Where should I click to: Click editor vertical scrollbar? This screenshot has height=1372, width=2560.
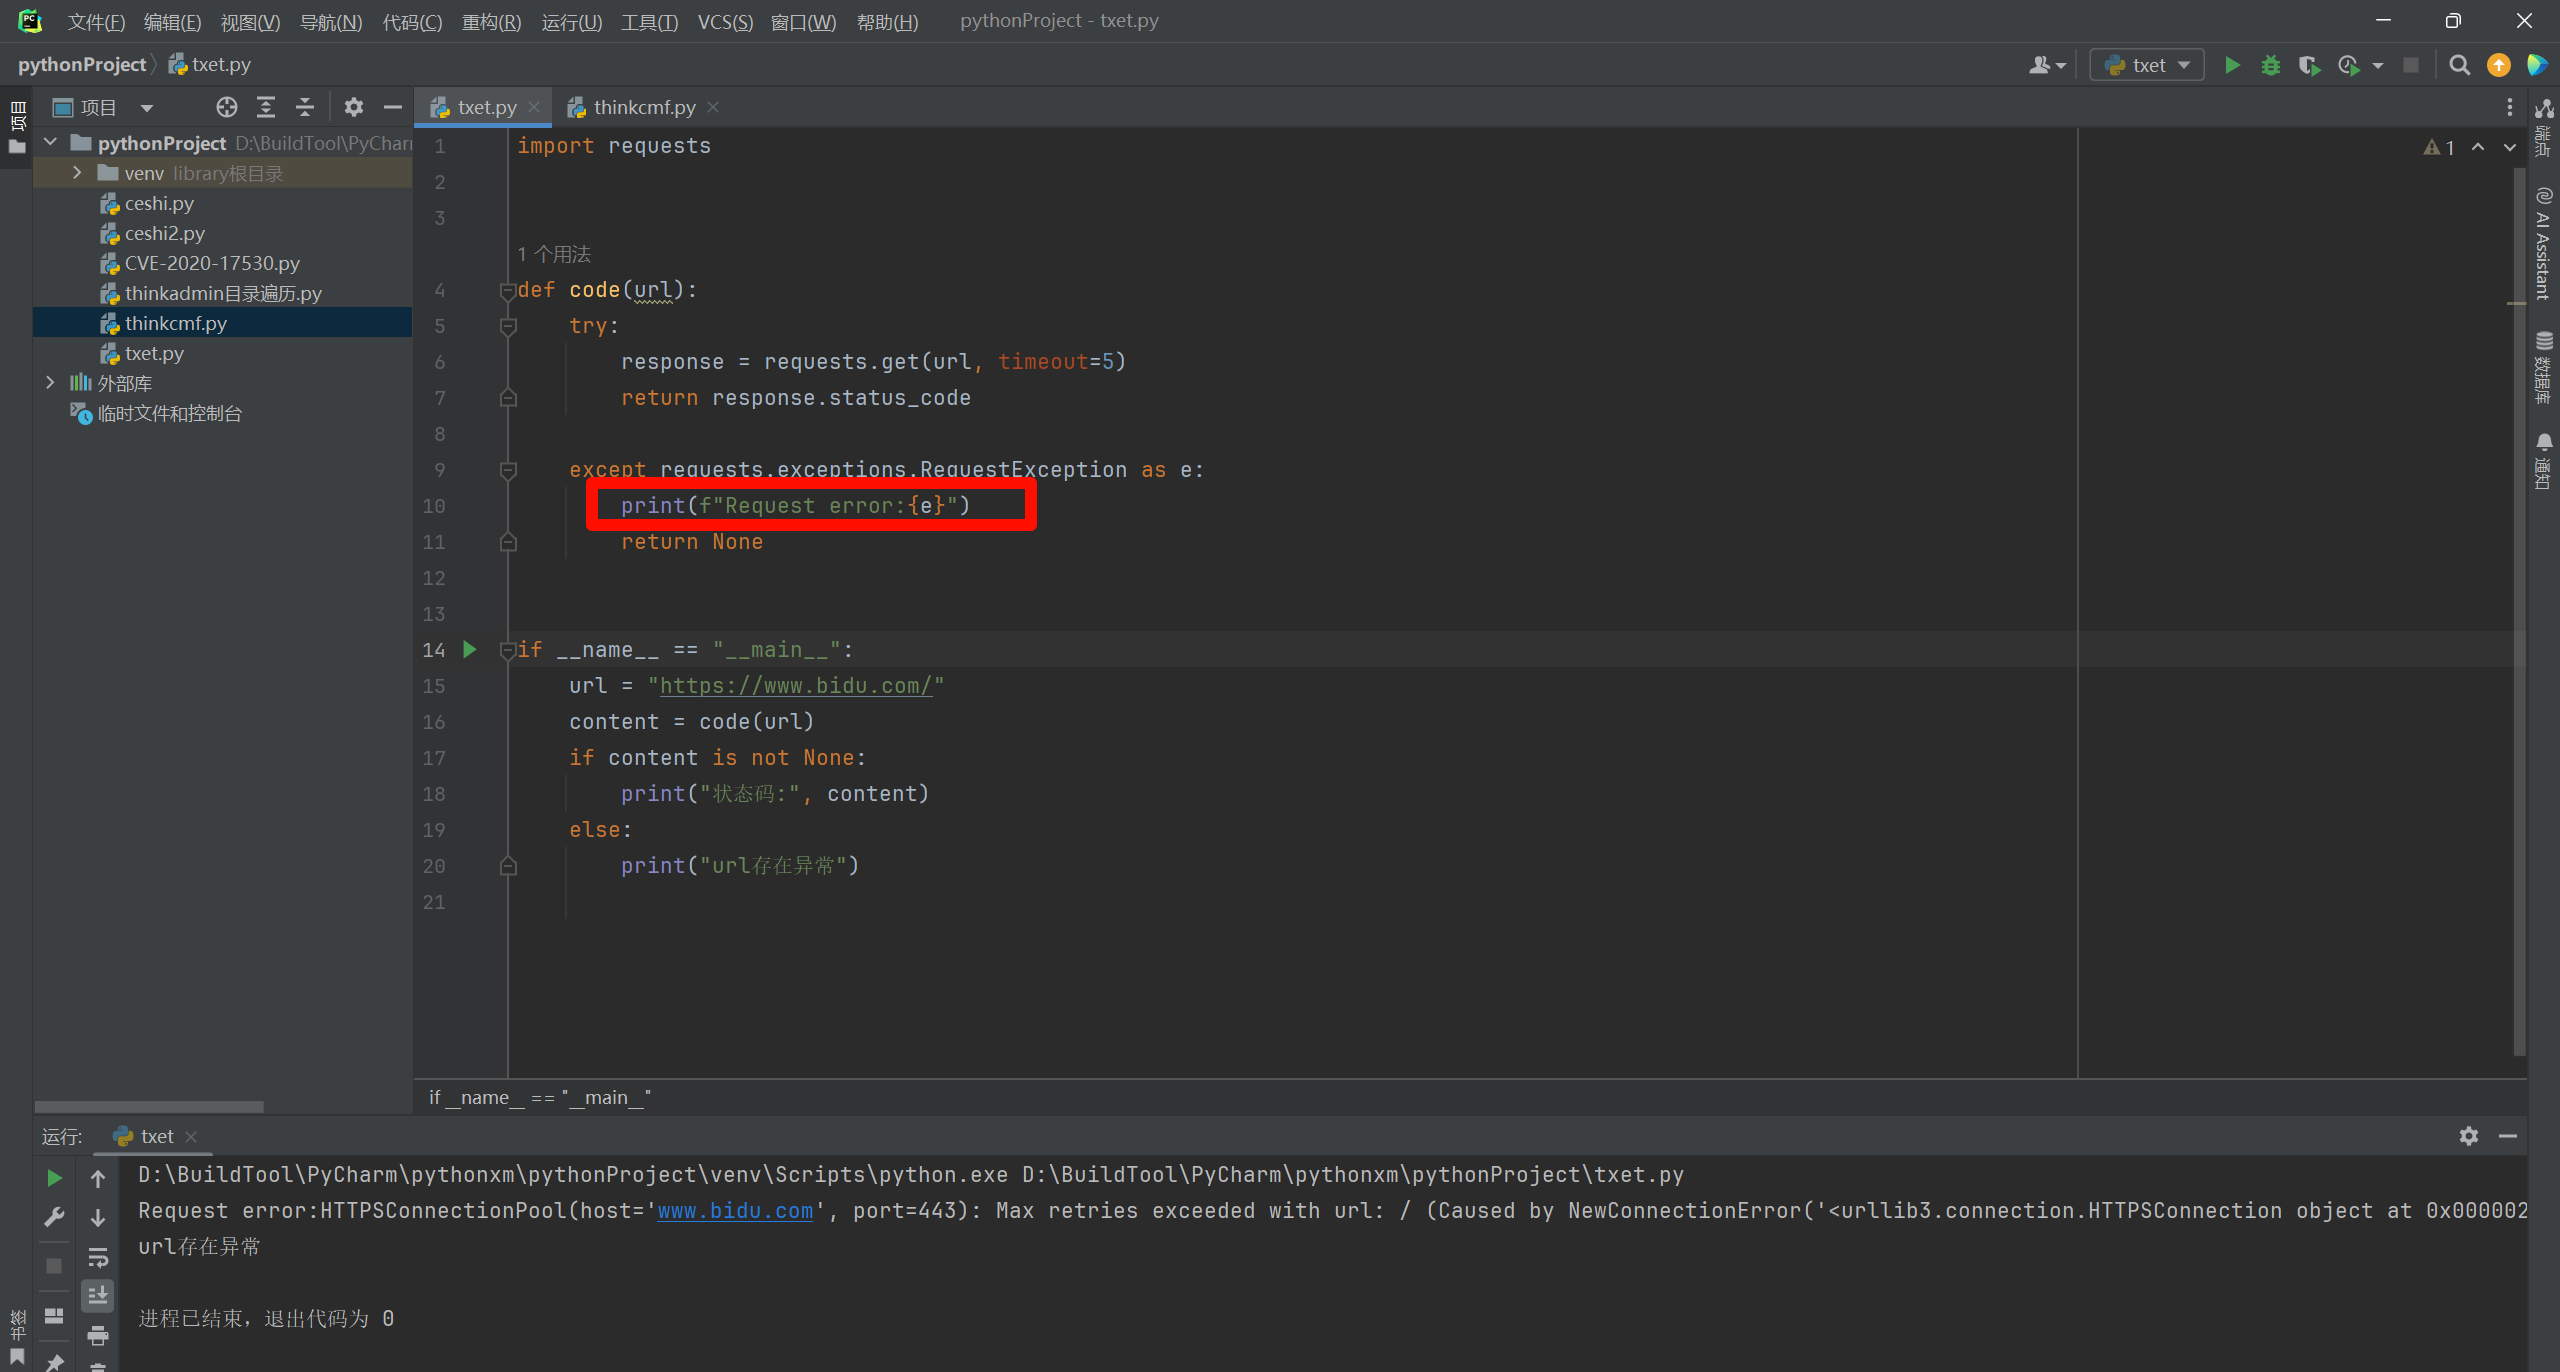coord(2519,610)
